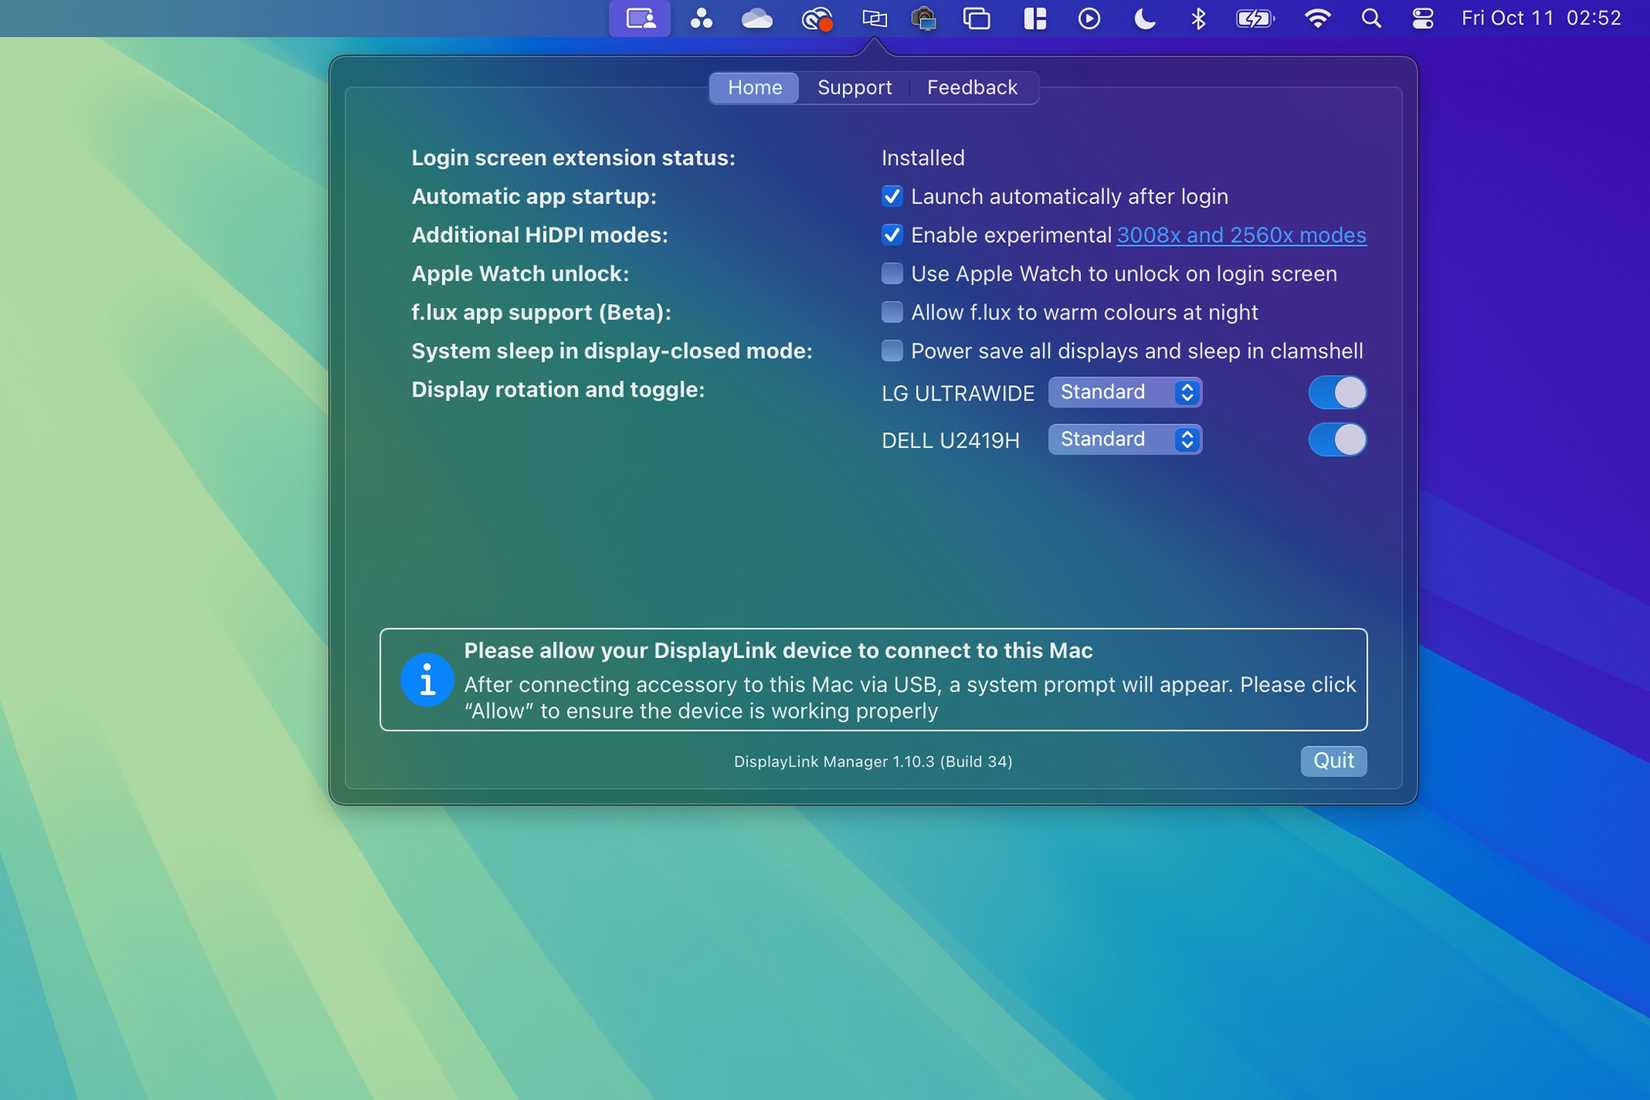Screen dimensions: 1650x1100
Task: Open the Creative Cloud icon with red badge
Action: [x=817, y=18]
